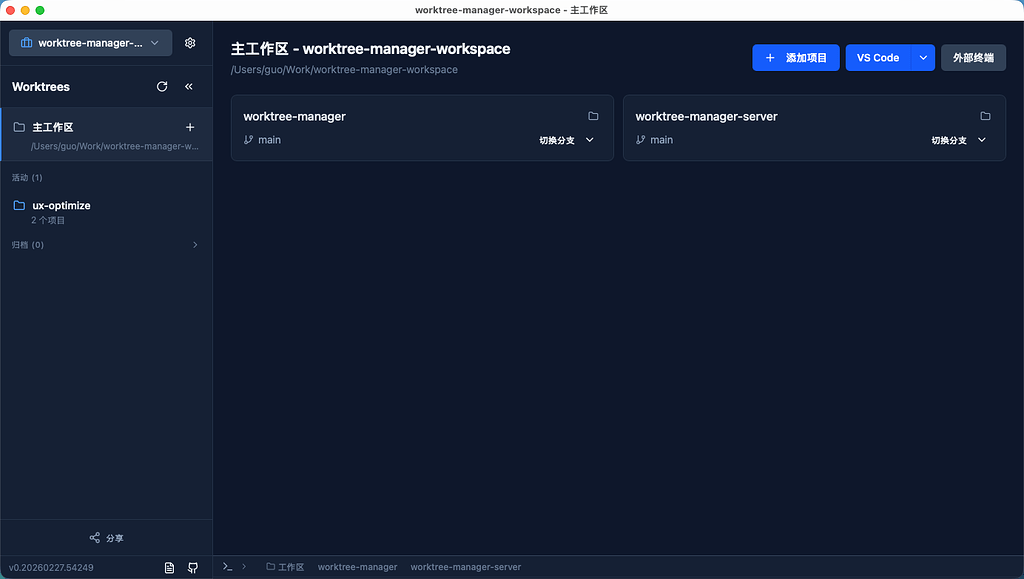Click the share icon in sidebar
This screenshot has width=1024, height=579.
click(x=95, y=537)
